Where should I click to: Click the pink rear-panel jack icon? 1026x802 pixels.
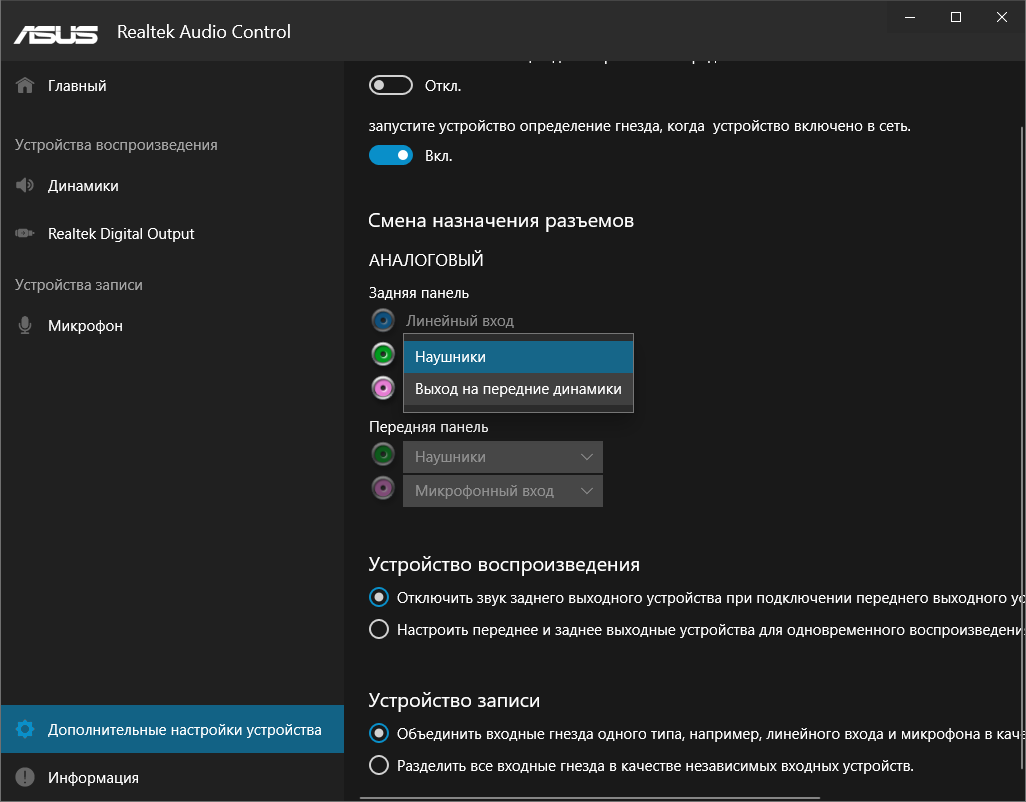(382, 388)
